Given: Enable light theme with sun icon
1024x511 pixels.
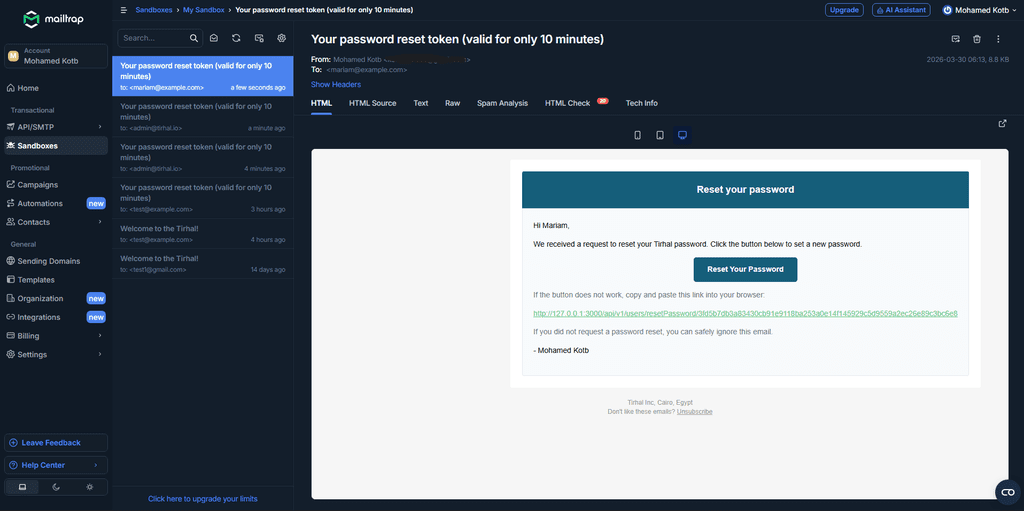Looking at the screenshot, I should 89,487.
